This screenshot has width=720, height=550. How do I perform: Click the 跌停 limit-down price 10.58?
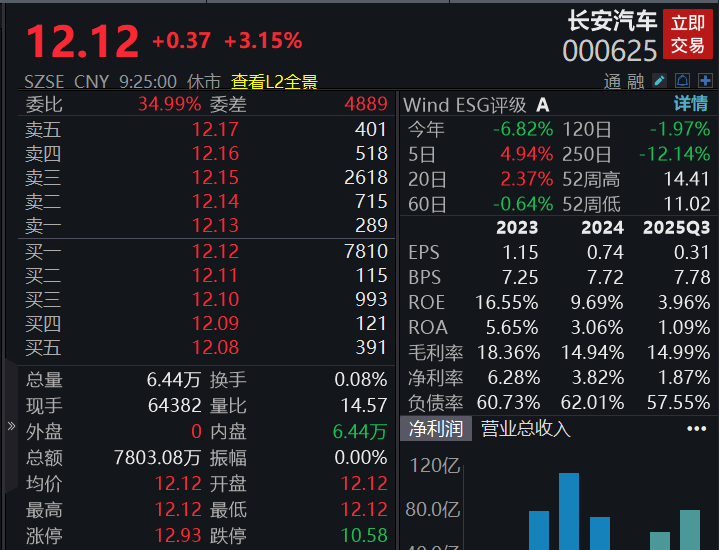click(364, 535)
